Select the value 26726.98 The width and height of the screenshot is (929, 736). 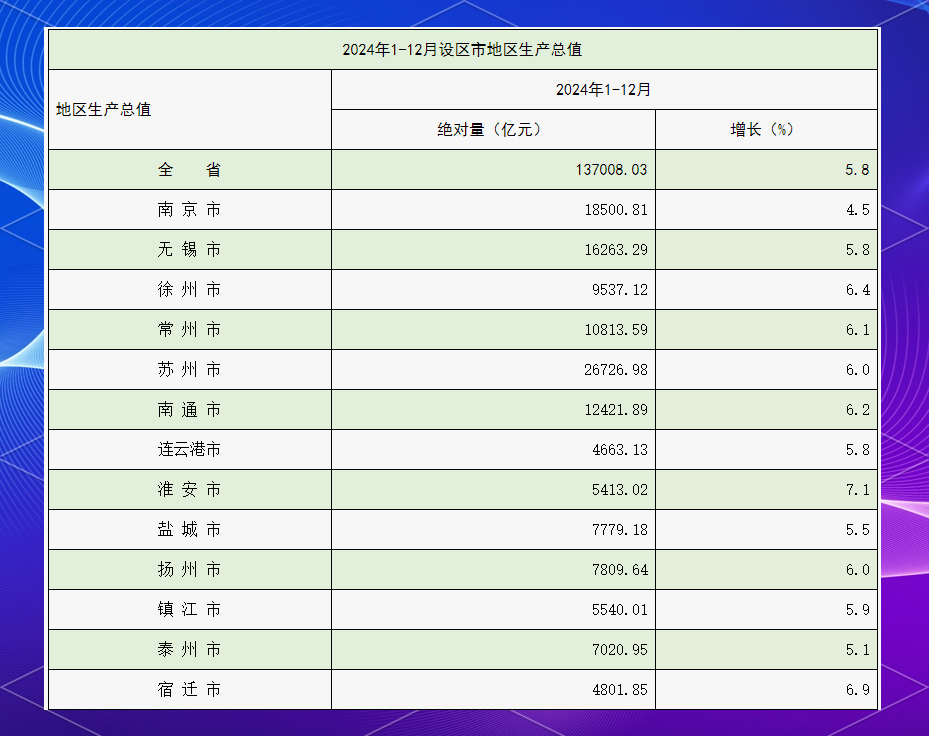[616, 370]
